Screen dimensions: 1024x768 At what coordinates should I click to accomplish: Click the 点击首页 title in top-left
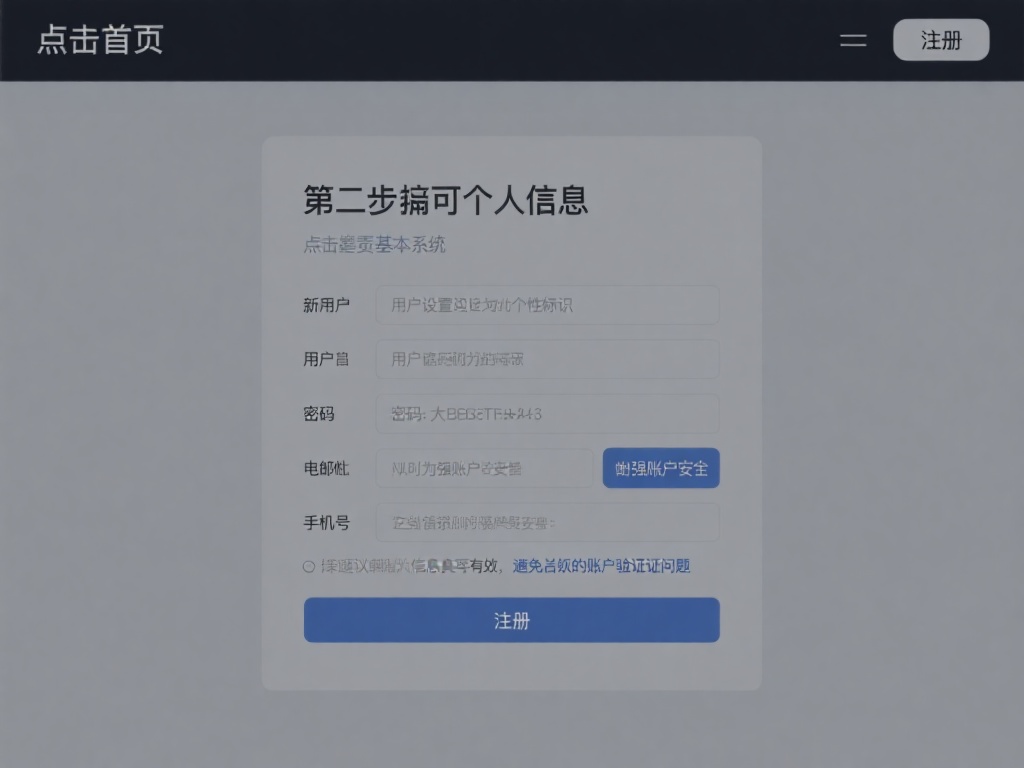pyautogui.click(x=100, y=40)
